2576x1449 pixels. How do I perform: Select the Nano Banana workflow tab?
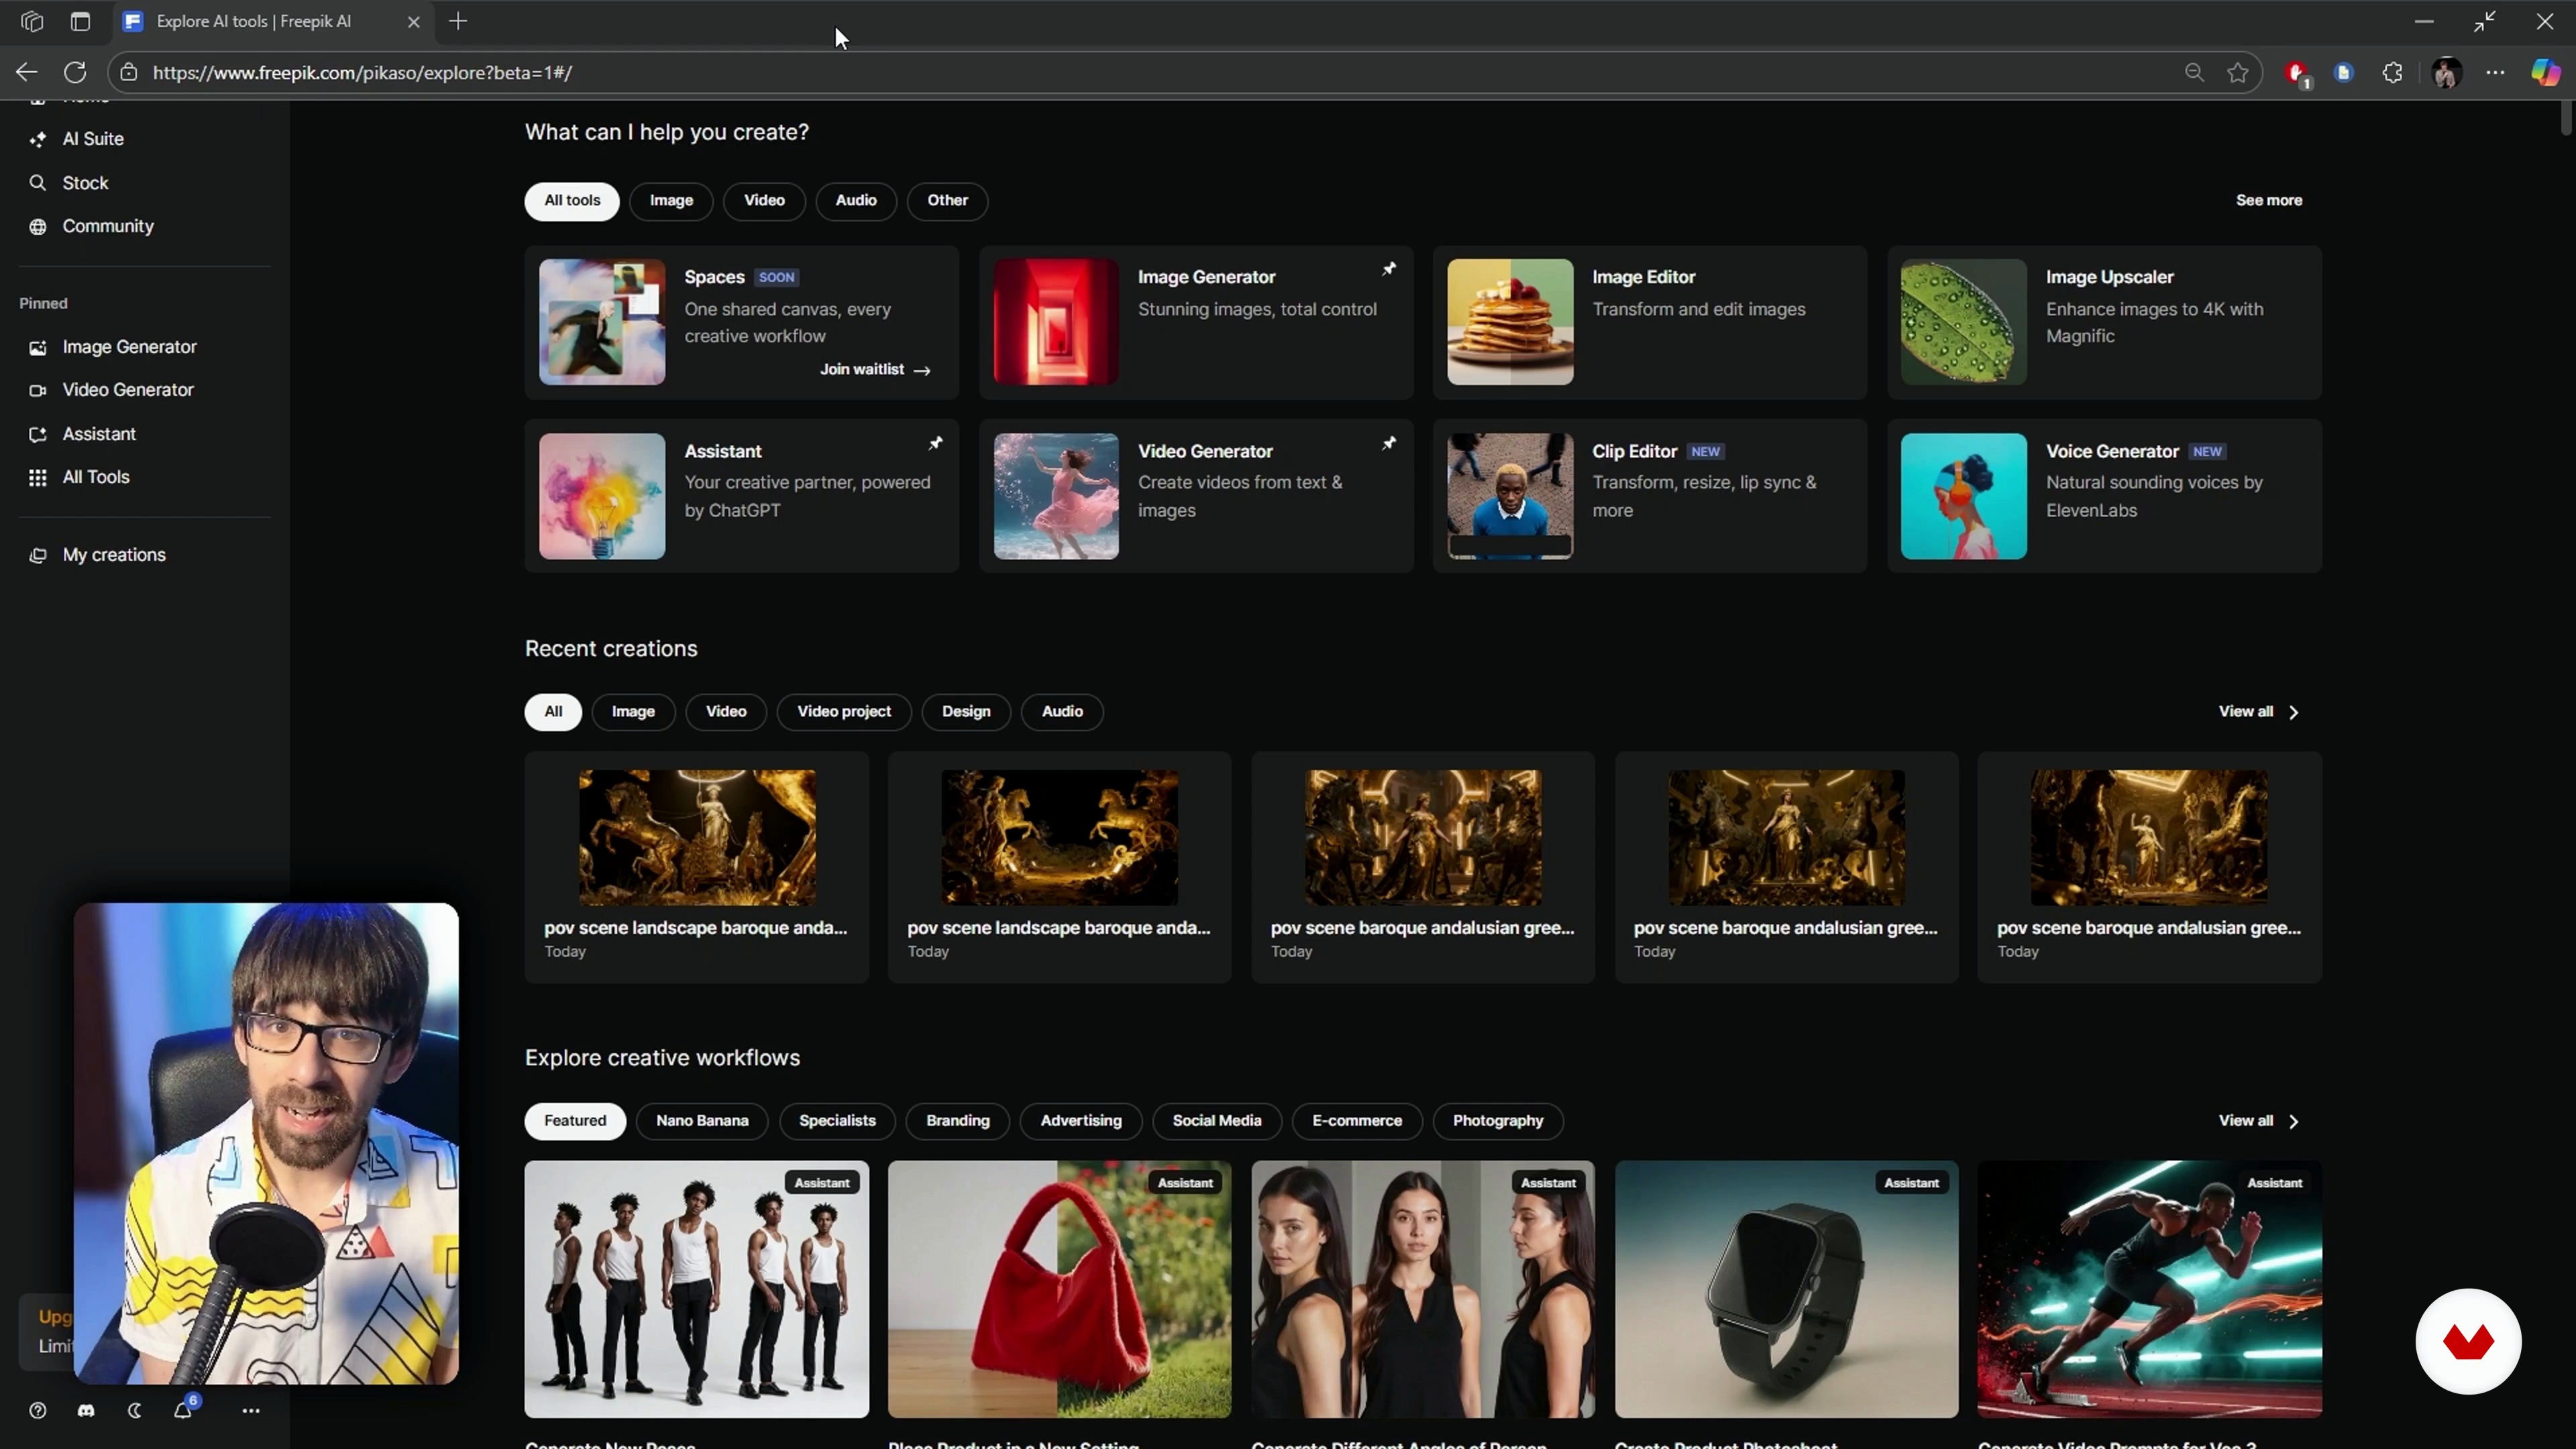point(701,1120)
